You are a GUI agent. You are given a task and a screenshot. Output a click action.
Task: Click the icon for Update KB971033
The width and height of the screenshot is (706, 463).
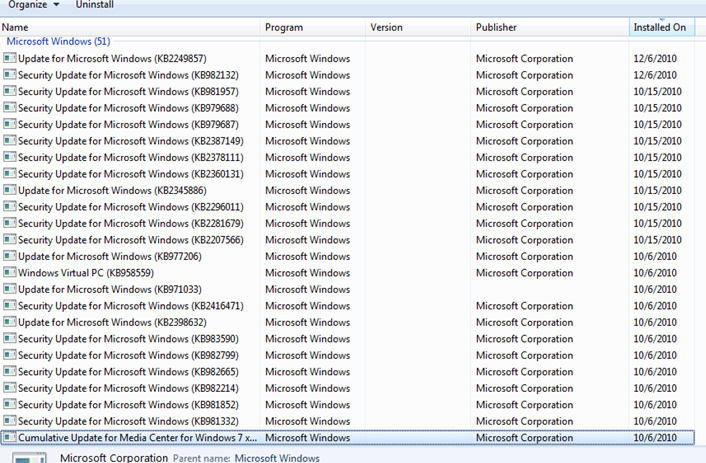tap(9, 289)
